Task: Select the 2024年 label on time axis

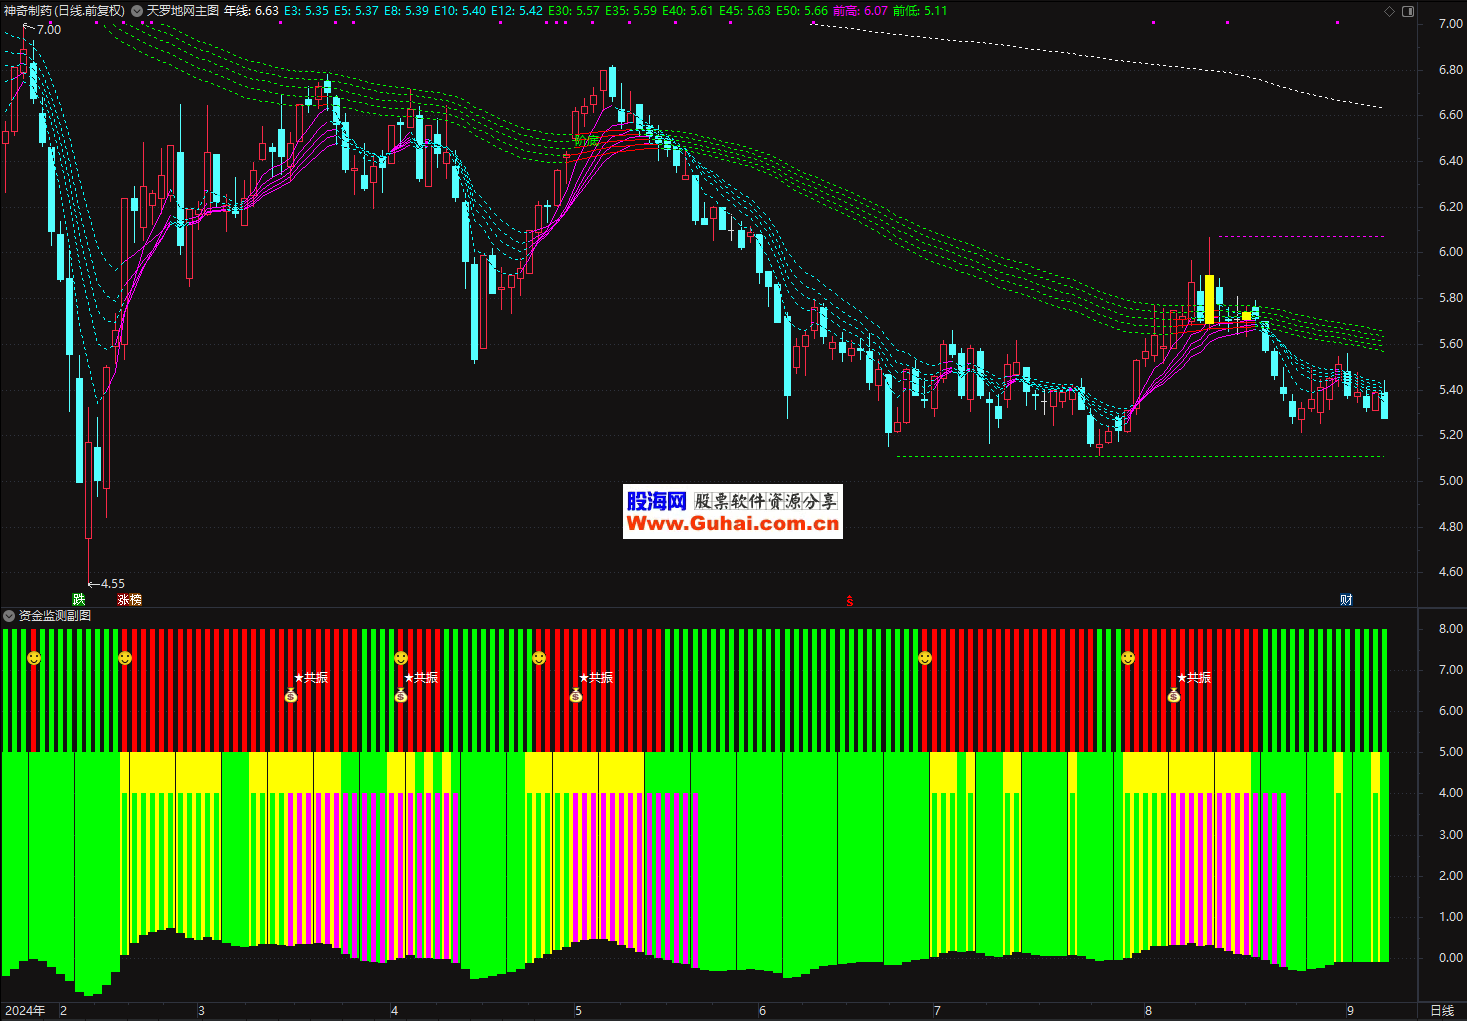Action: pyautogui.click(x=25, y=1011)
